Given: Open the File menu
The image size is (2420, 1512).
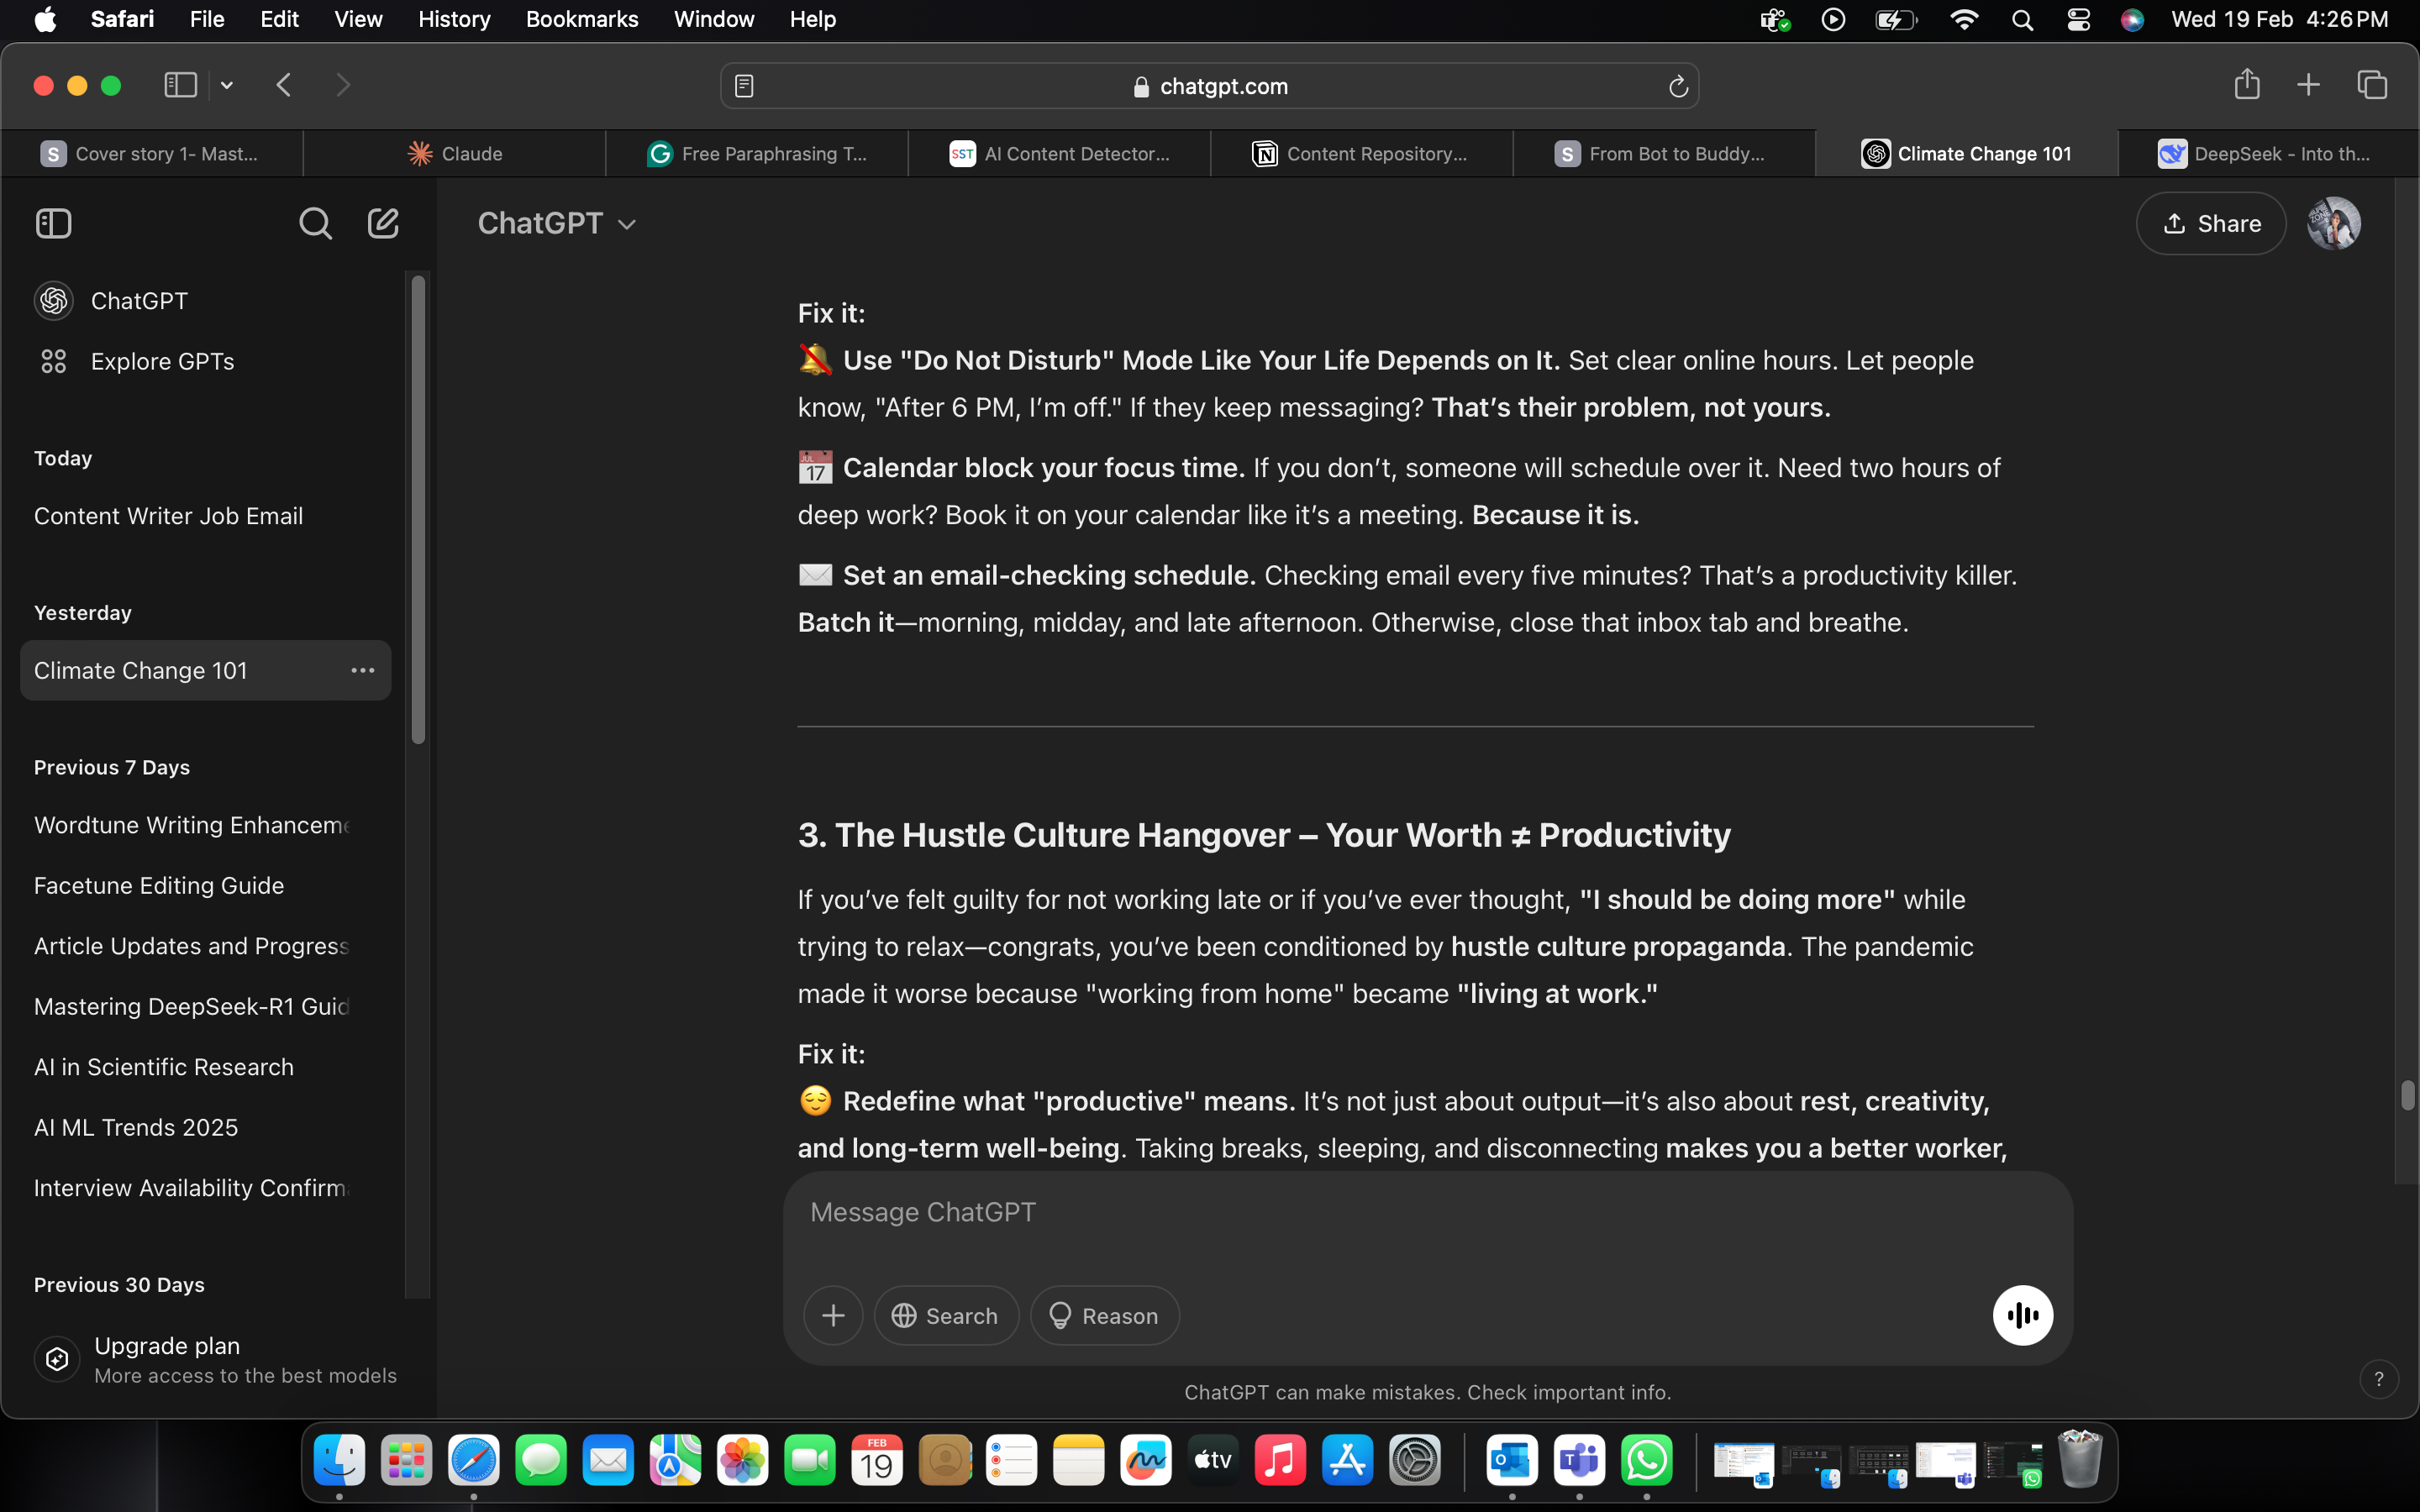Looking at the screenshot, I should click(207, 19).
